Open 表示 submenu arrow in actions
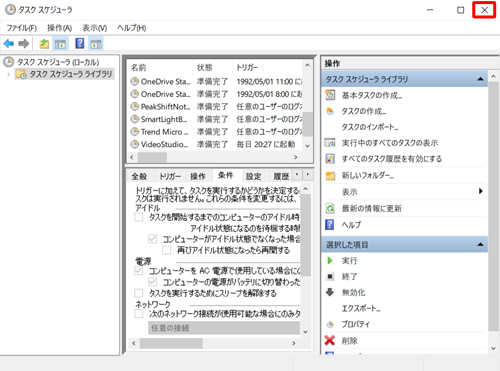The width and height of the screenshot is (500, 371). pos(480,191)
